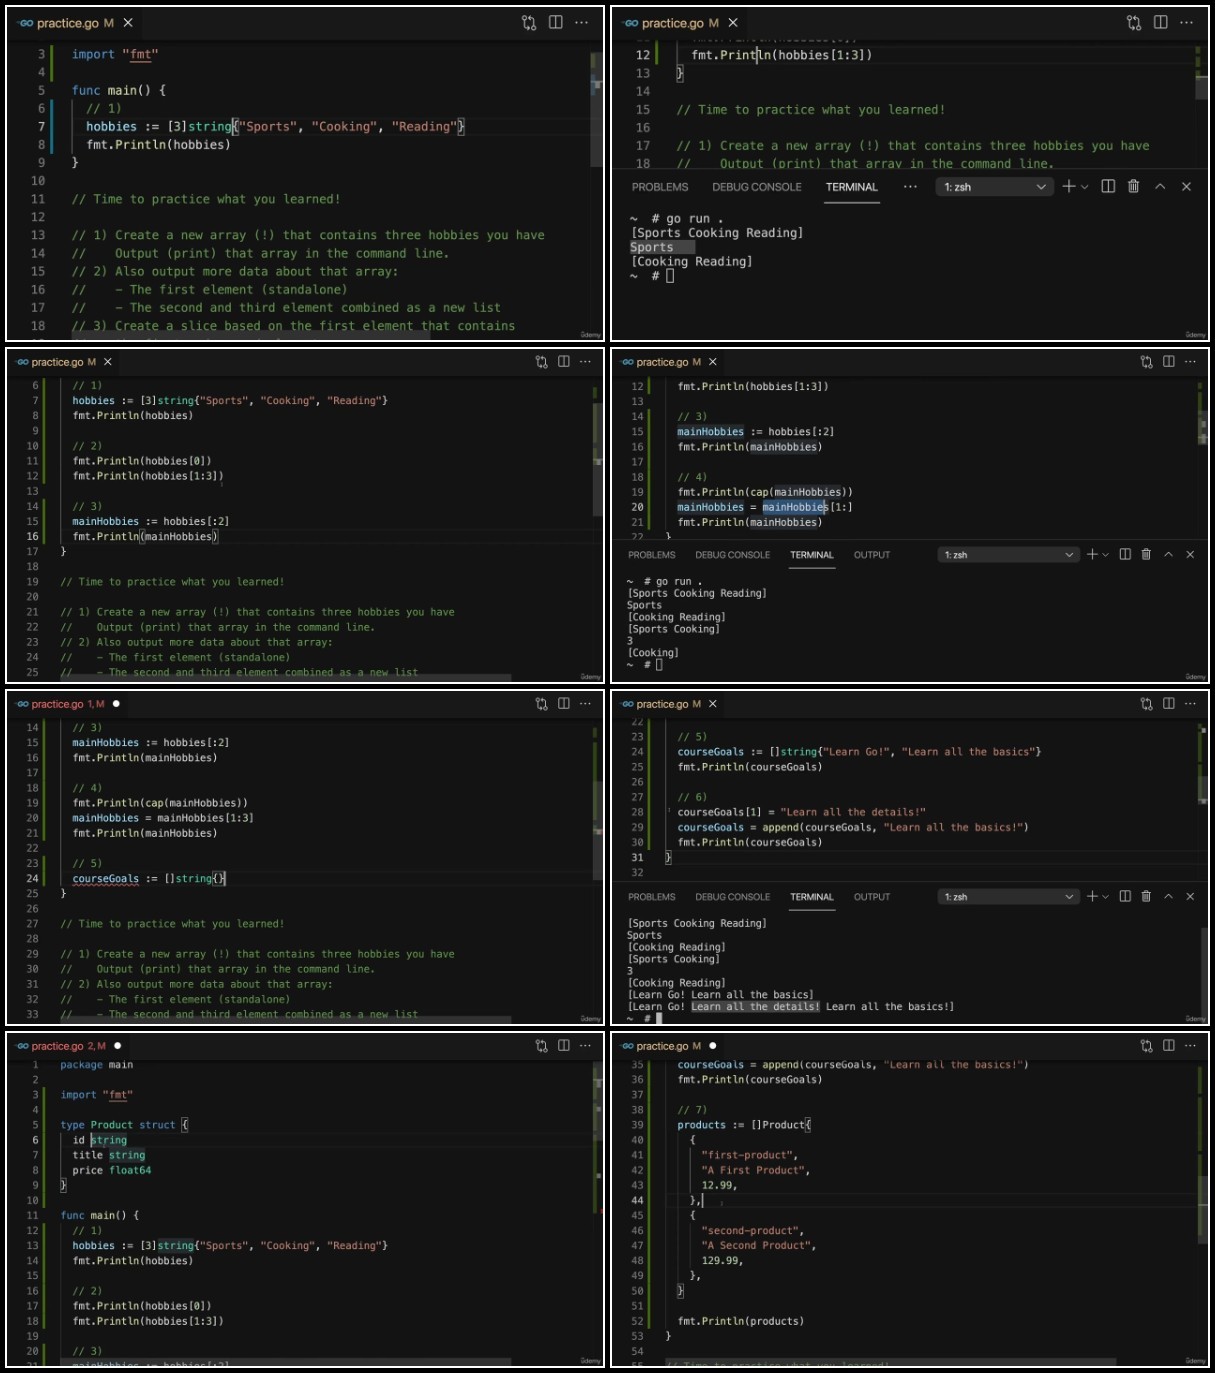Split terminal in the Sports-highlighted terminal panel
Viewport: 1215px width, 1373px height.
pos(1108,186)
